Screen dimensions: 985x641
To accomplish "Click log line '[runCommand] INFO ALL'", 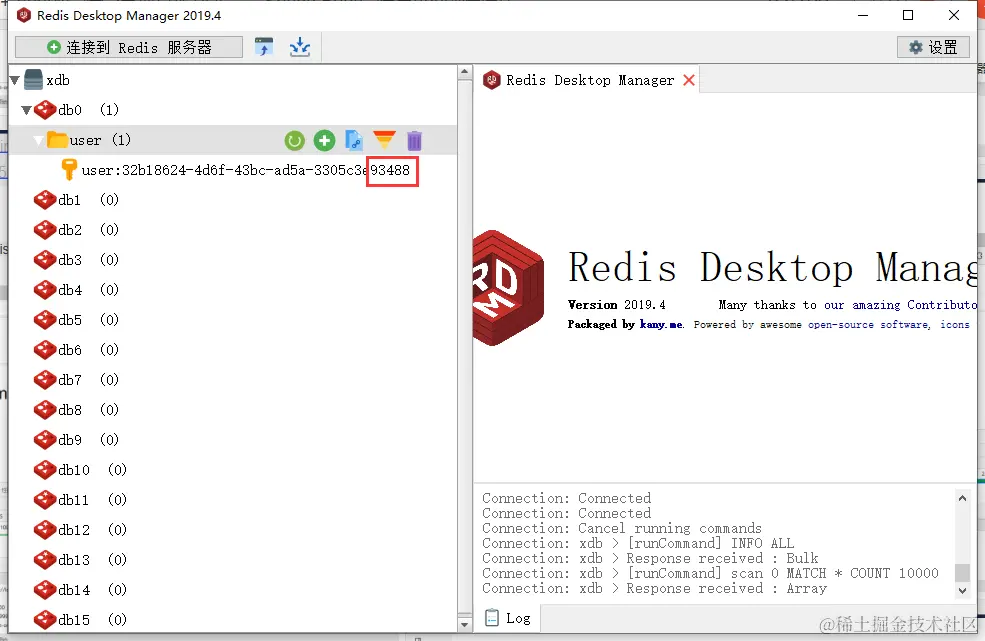I will tap(638, 543).
